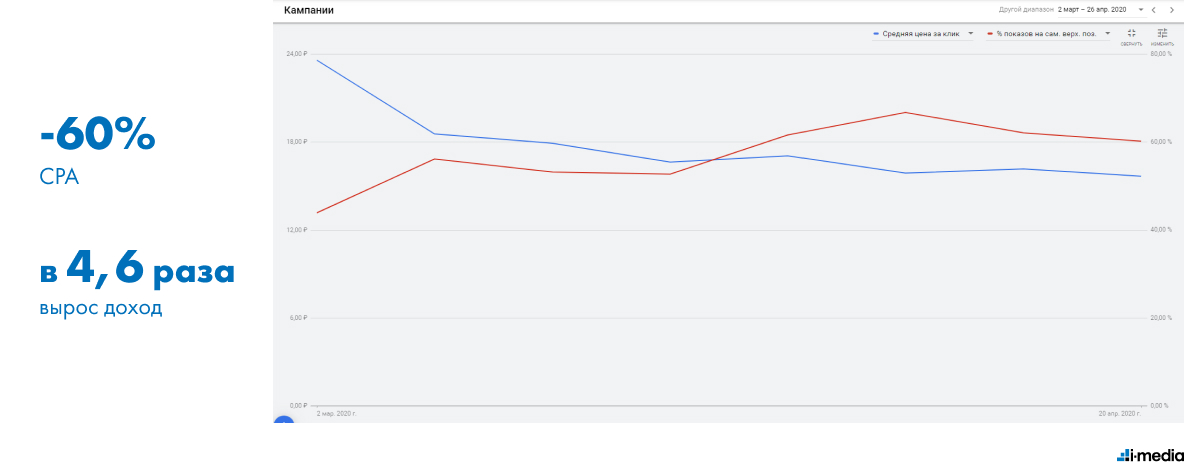Open the date range dropdown arrow

tap(1140, 10)
